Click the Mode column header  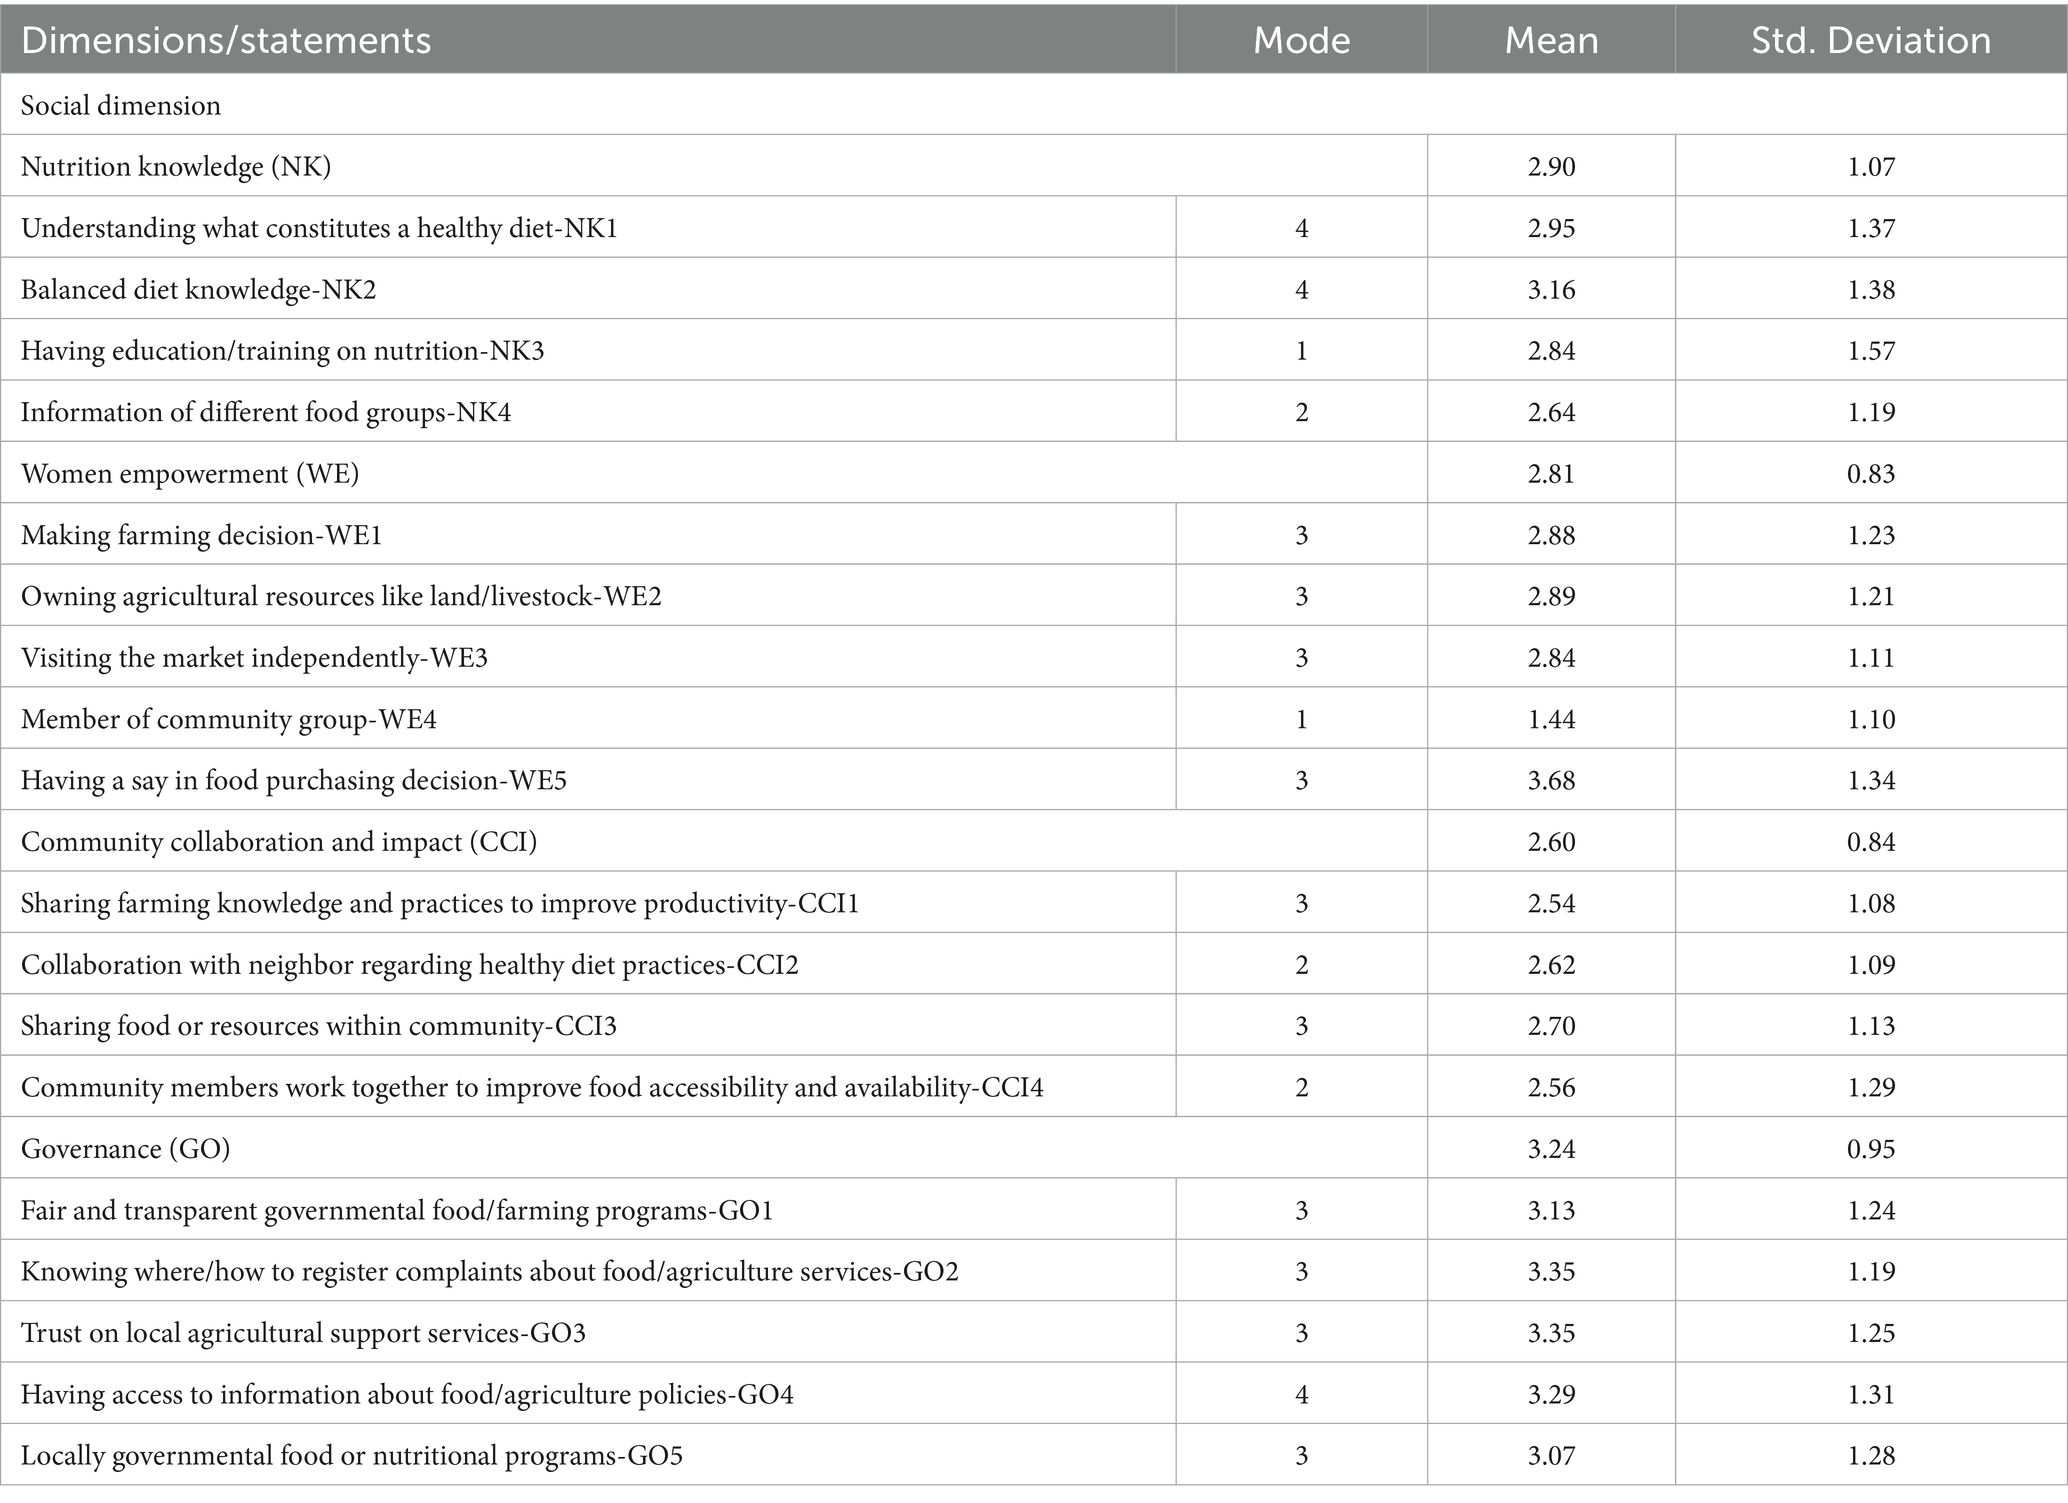point(1301,40)
